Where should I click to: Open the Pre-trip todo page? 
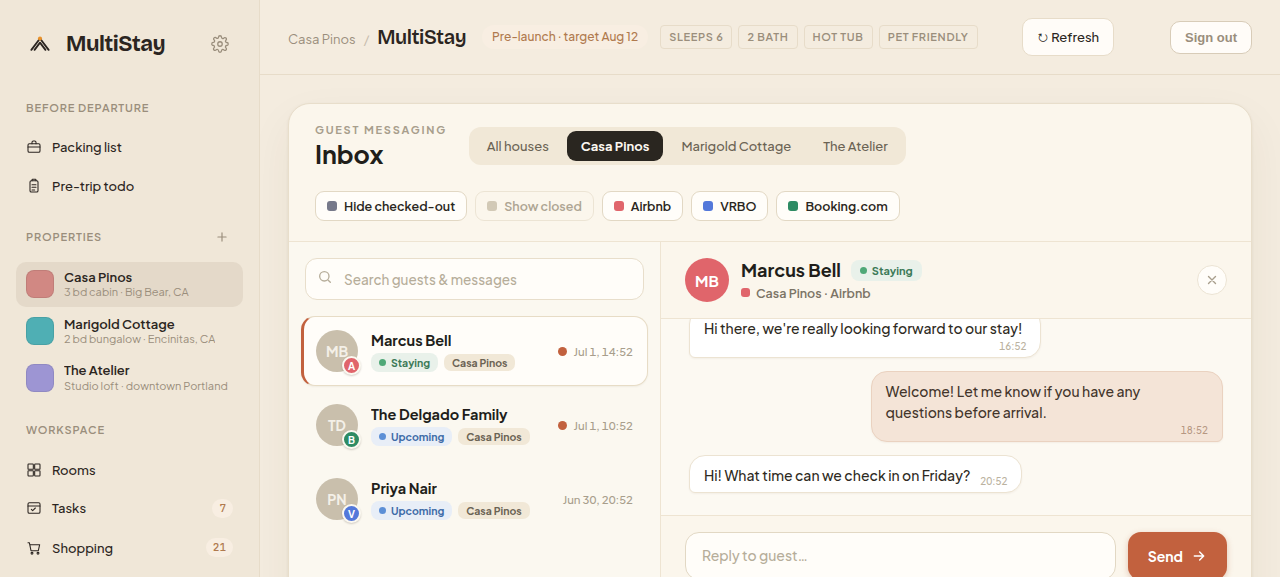click(x=129, y=186)
